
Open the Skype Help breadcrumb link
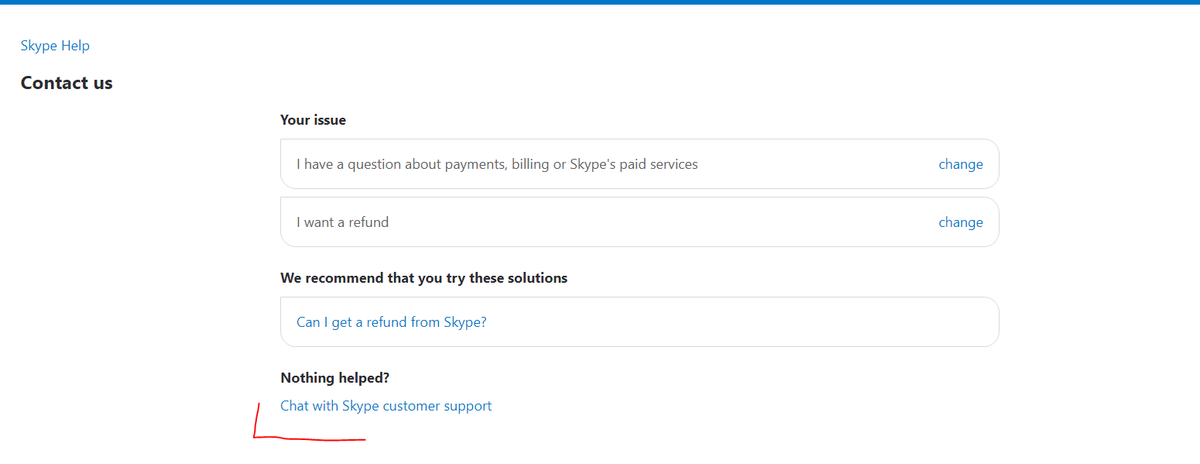click(55, 46)
